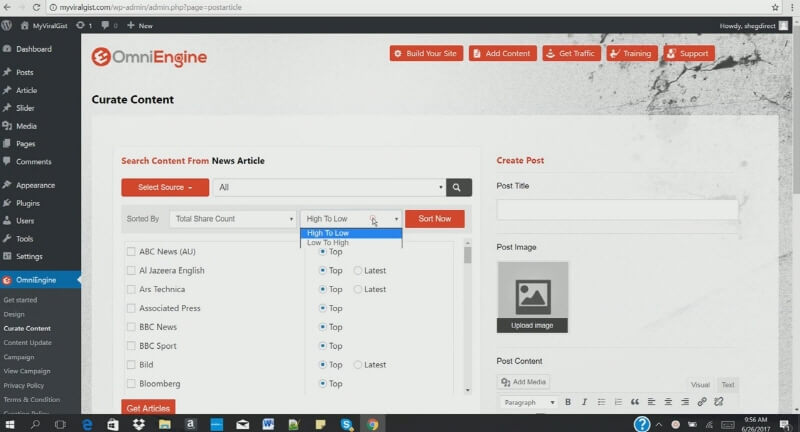Click the magnifier search button beside All
This screenshot has height=432, width=800.
click(458, 187)
